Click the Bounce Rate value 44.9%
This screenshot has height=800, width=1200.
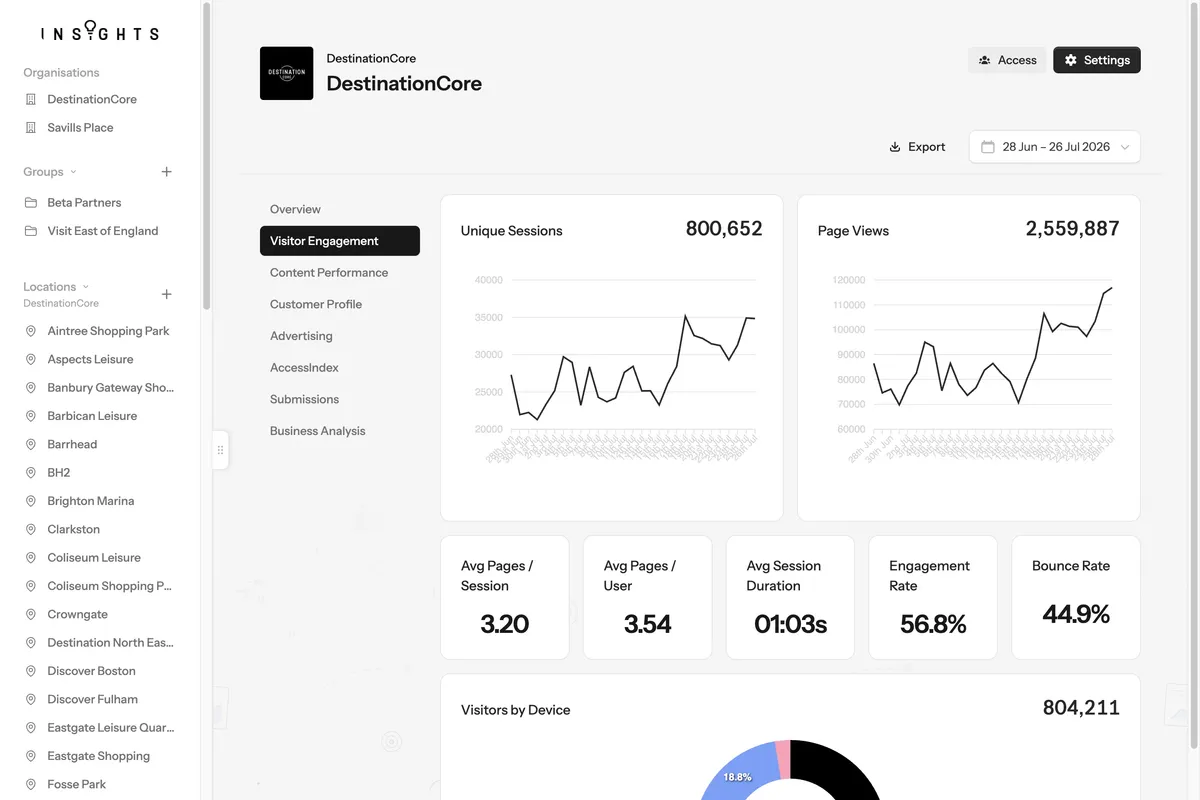coord(1076,614)
